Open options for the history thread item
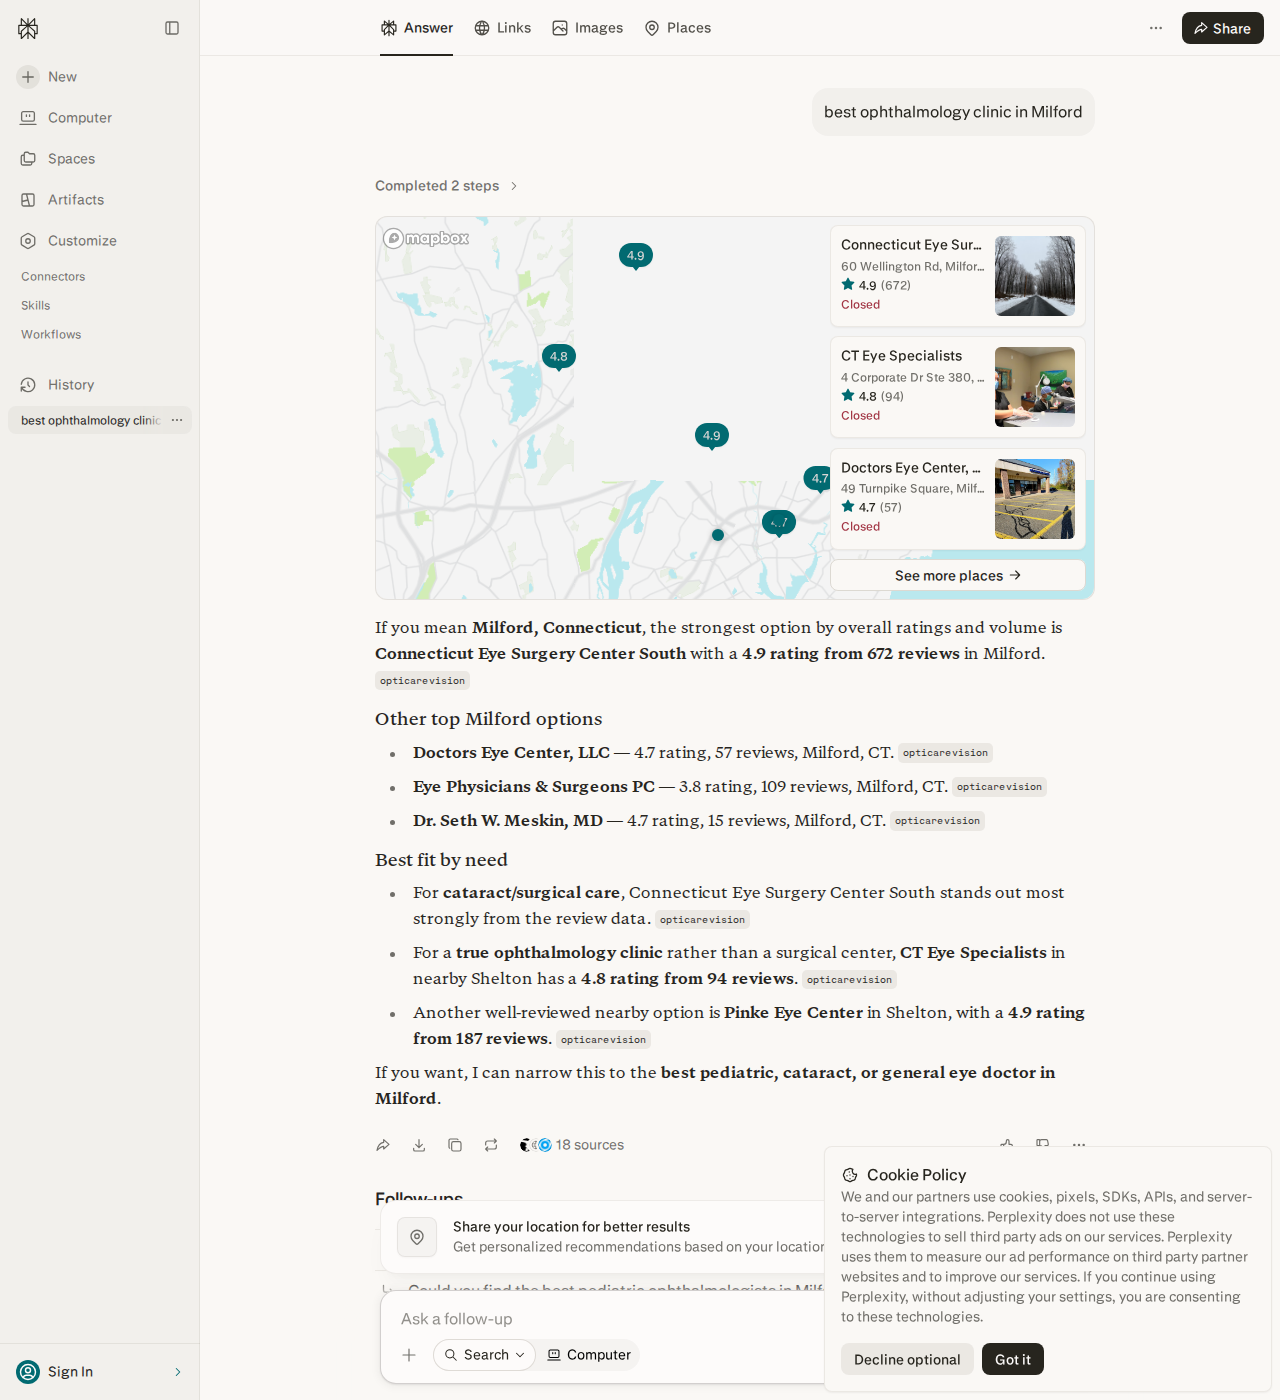The height and width of the screenshot is (1400, 1280). [177, 420]
